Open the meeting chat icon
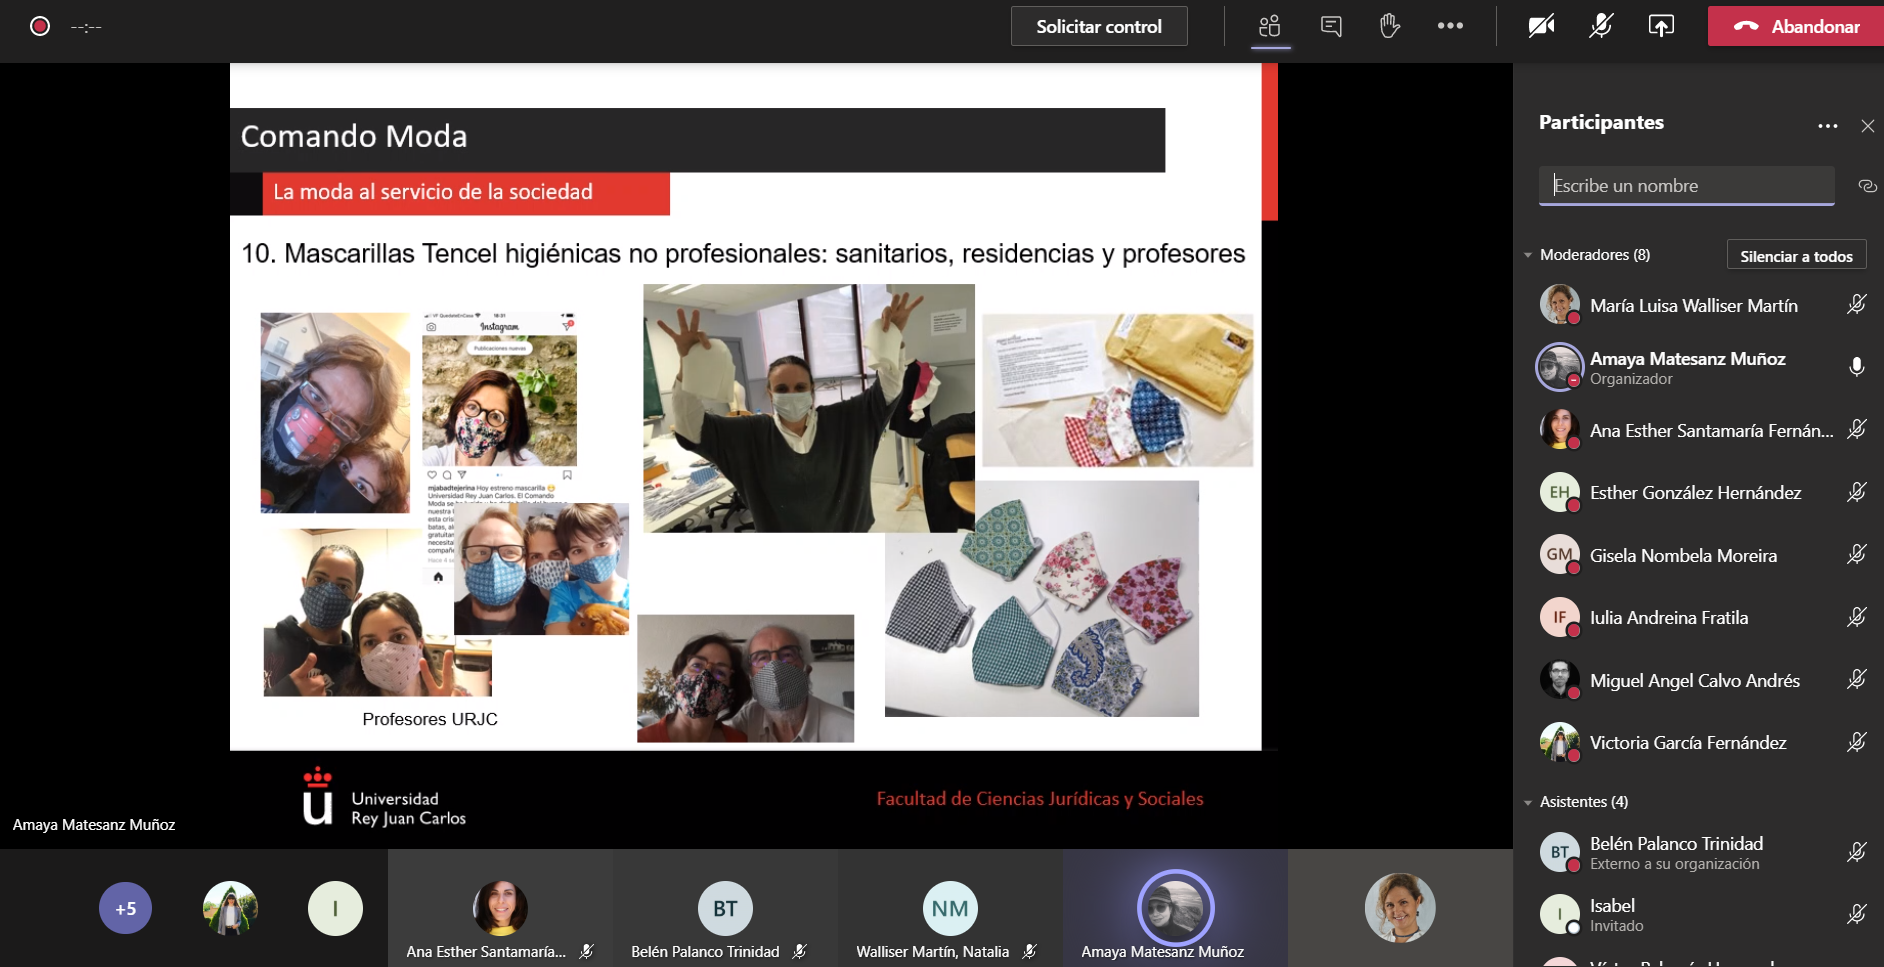Image resolution: width=1884 pixels, height=967 pixels. tap(1330, 26)
